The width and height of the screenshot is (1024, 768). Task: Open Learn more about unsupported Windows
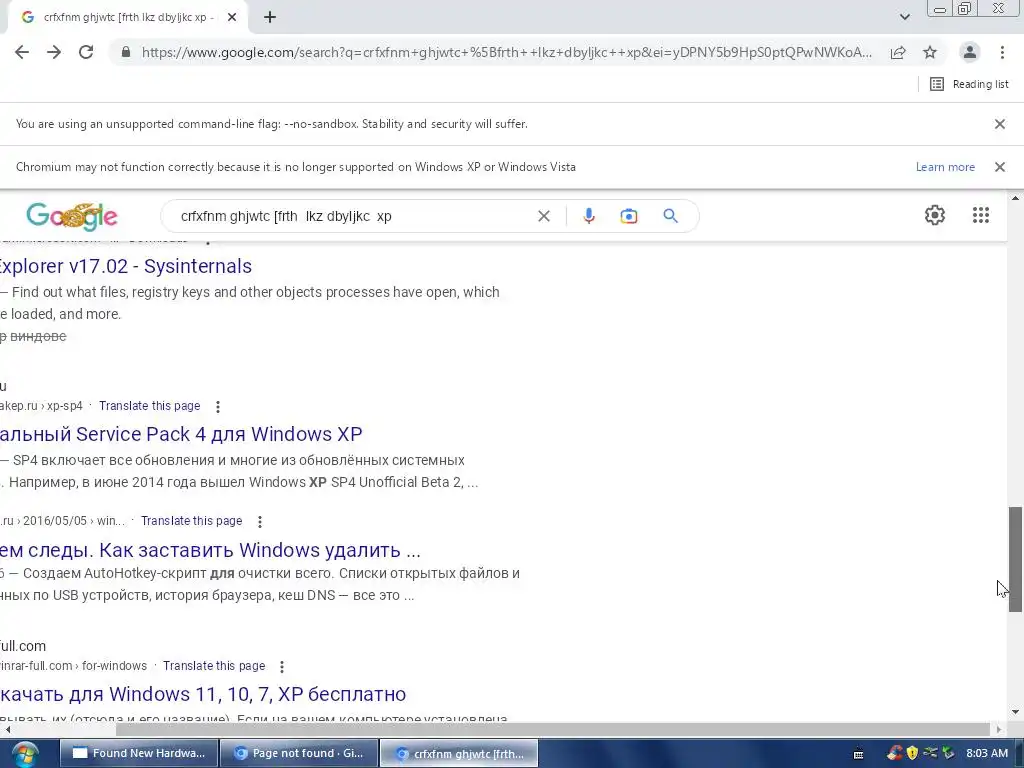[945, 167]
